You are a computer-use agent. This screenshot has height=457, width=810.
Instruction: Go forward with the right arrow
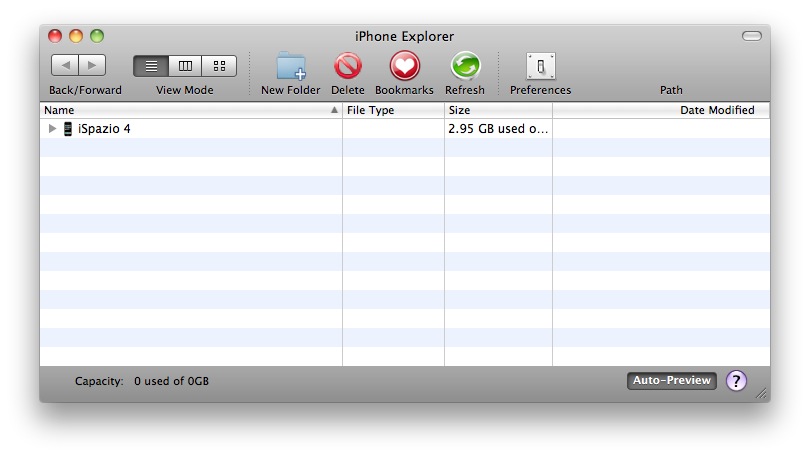coord(92,66)
